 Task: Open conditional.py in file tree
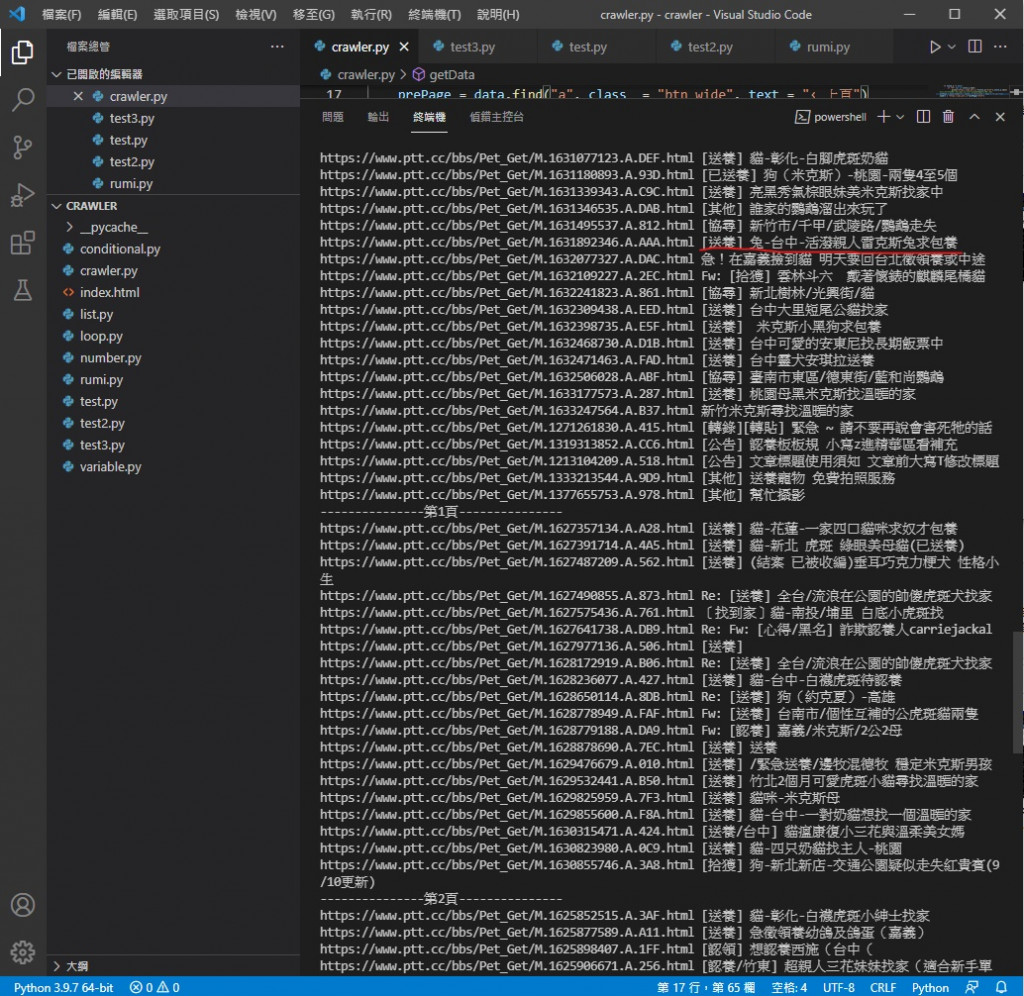(x=120, y=249)
